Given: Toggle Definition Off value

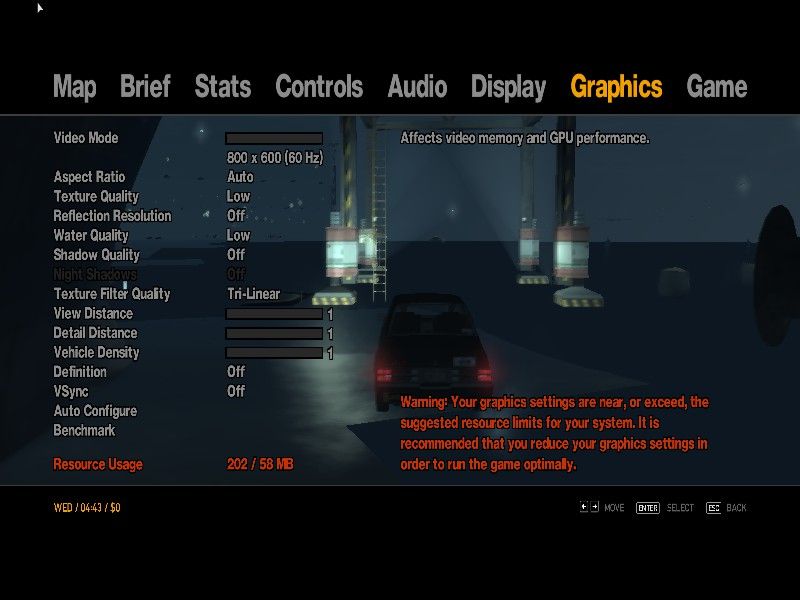Looking at the screenshot, I should pyautogui.click(x=236, y=372).
